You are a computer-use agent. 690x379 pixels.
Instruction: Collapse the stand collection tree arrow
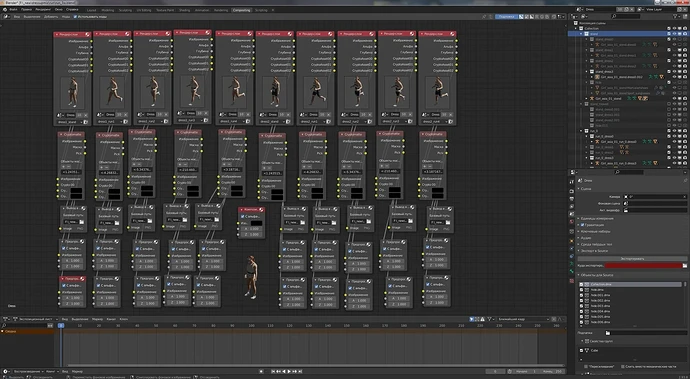coord(581,33)
